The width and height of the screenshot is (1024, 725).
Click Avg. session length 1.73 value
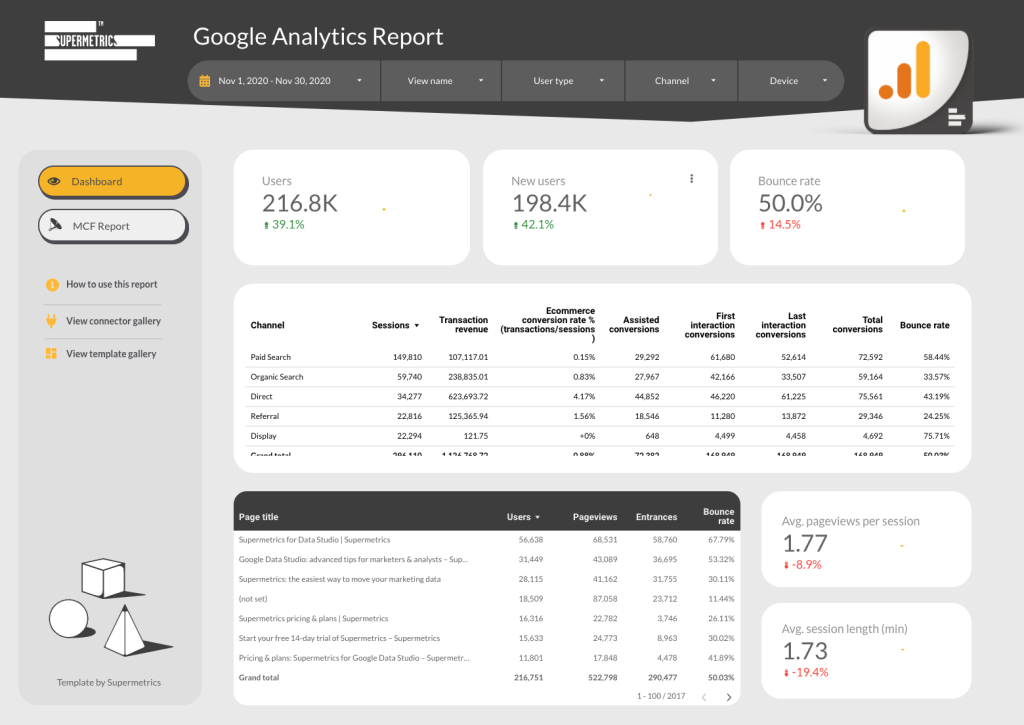(805, 651)
